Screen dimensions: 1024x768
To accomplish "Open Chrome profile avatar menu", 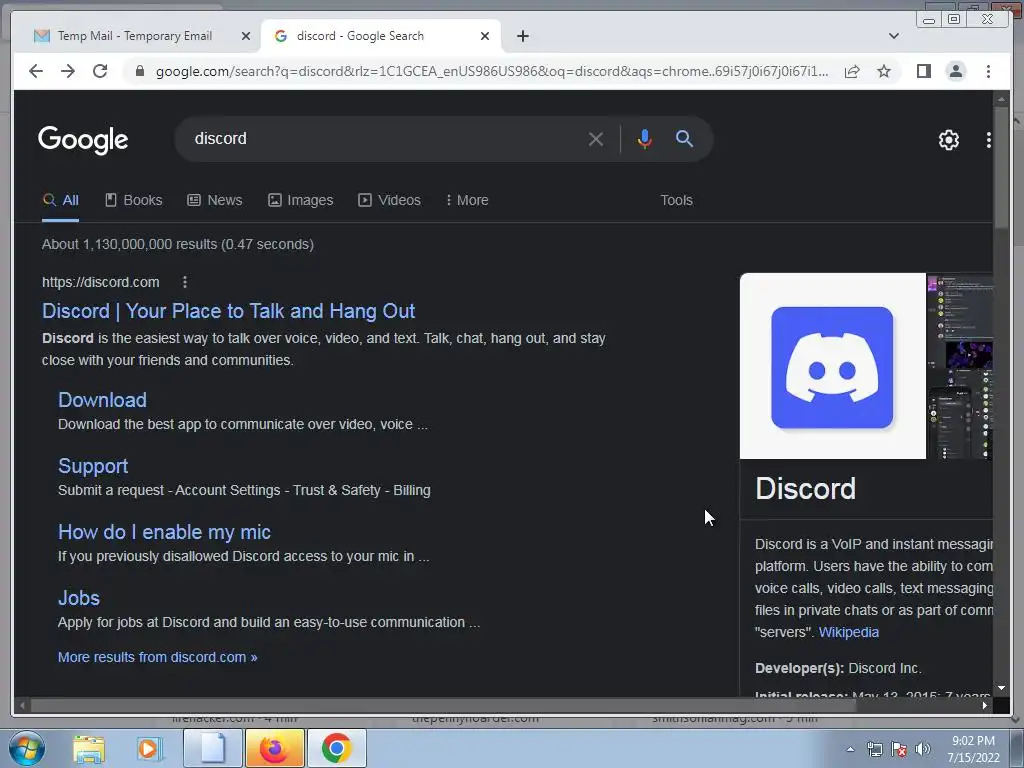I will click(x=955, y=71).
